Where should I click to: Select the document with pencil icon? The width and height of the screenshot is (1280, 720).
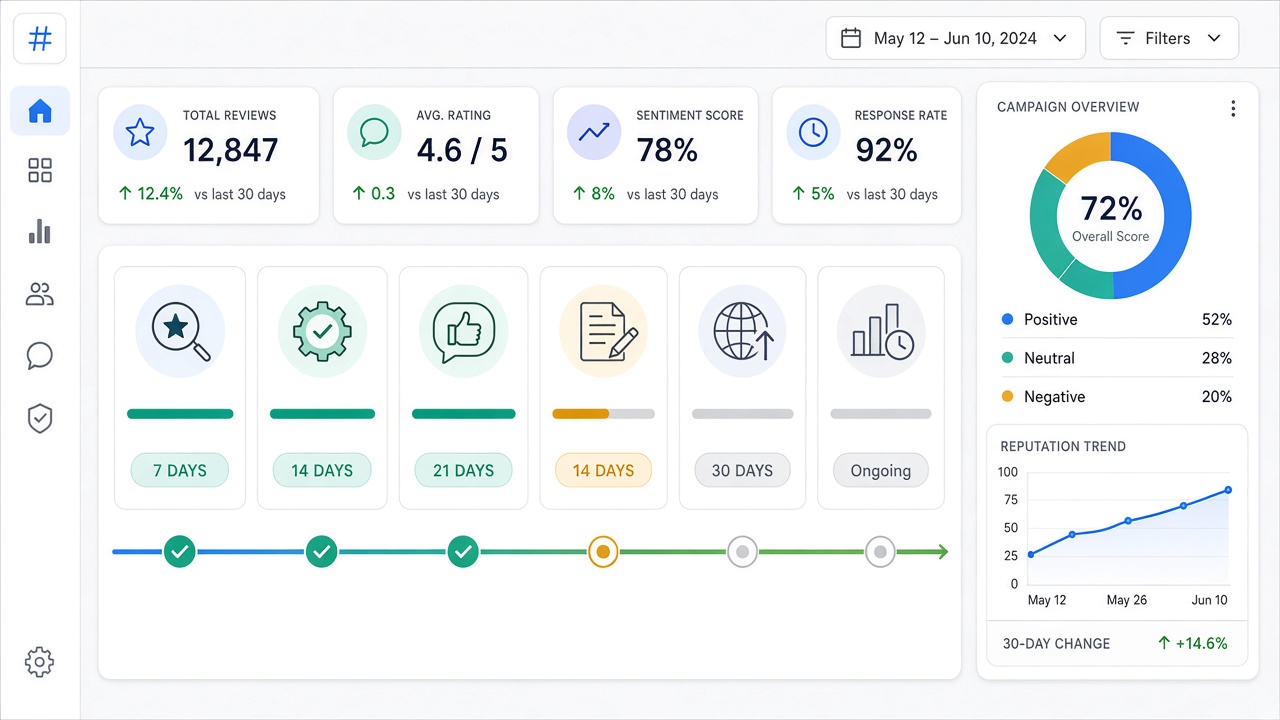tap(603, 330)
